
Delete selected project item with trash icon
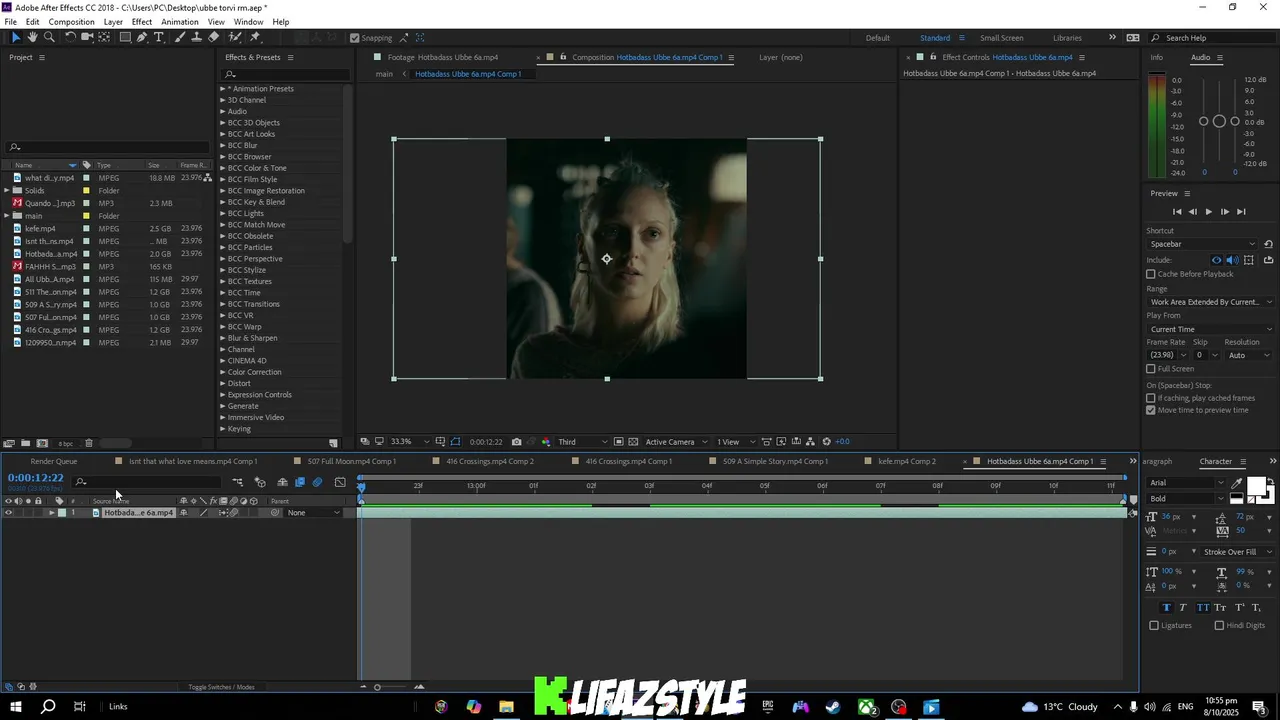pos(88,443)
